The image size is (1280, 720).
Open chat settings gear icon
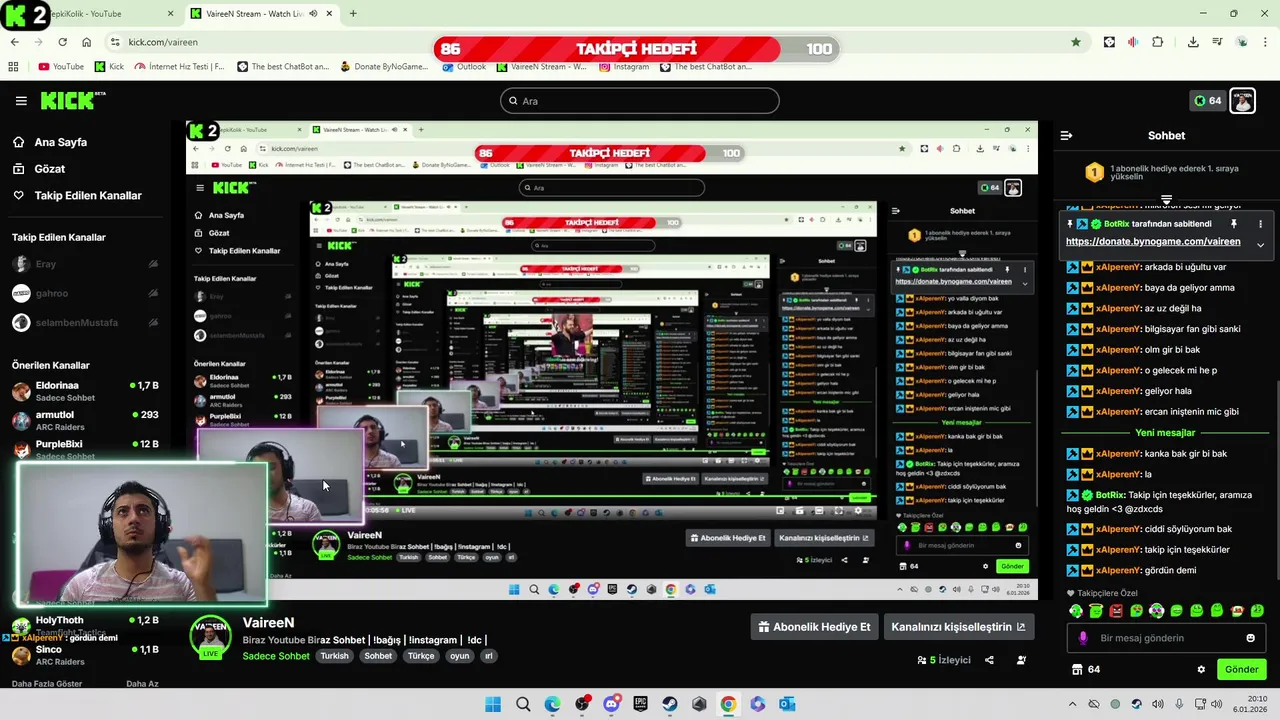pos(1201,669)
